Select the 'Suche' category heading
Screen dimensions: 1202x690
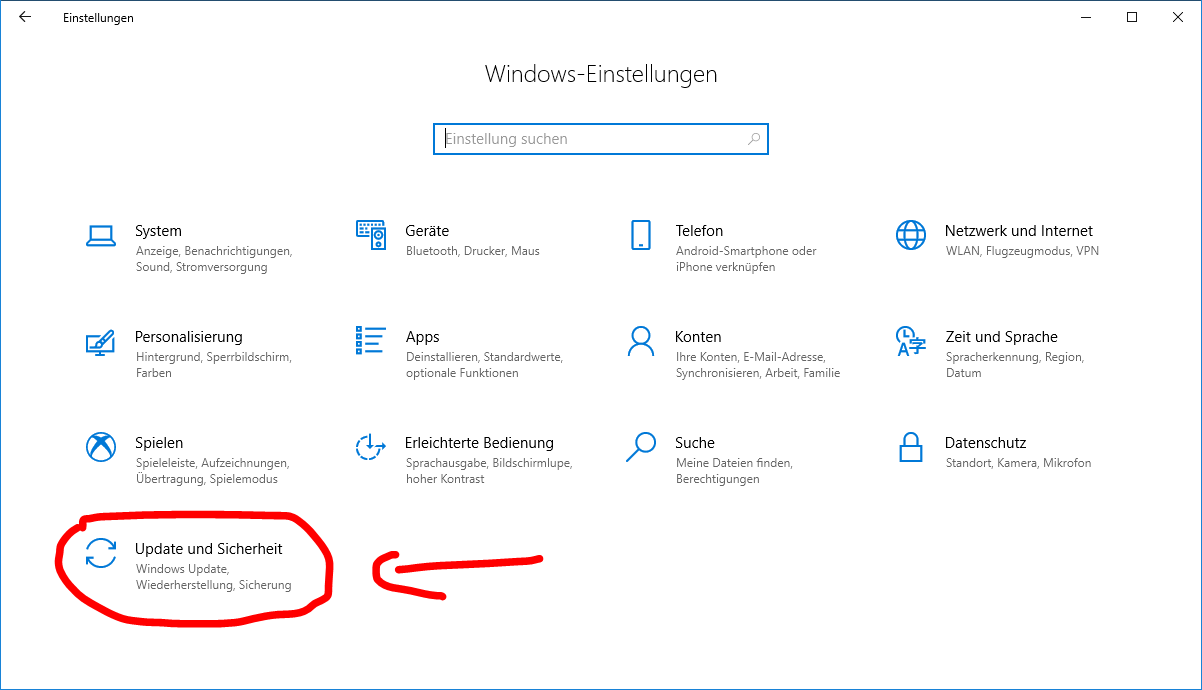tap(695, 443)
